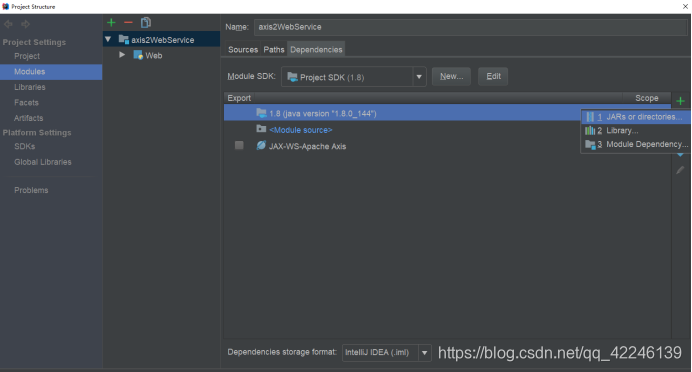
Task: Open SDKs under Platform Settings
Action: [x=24, y=146]
